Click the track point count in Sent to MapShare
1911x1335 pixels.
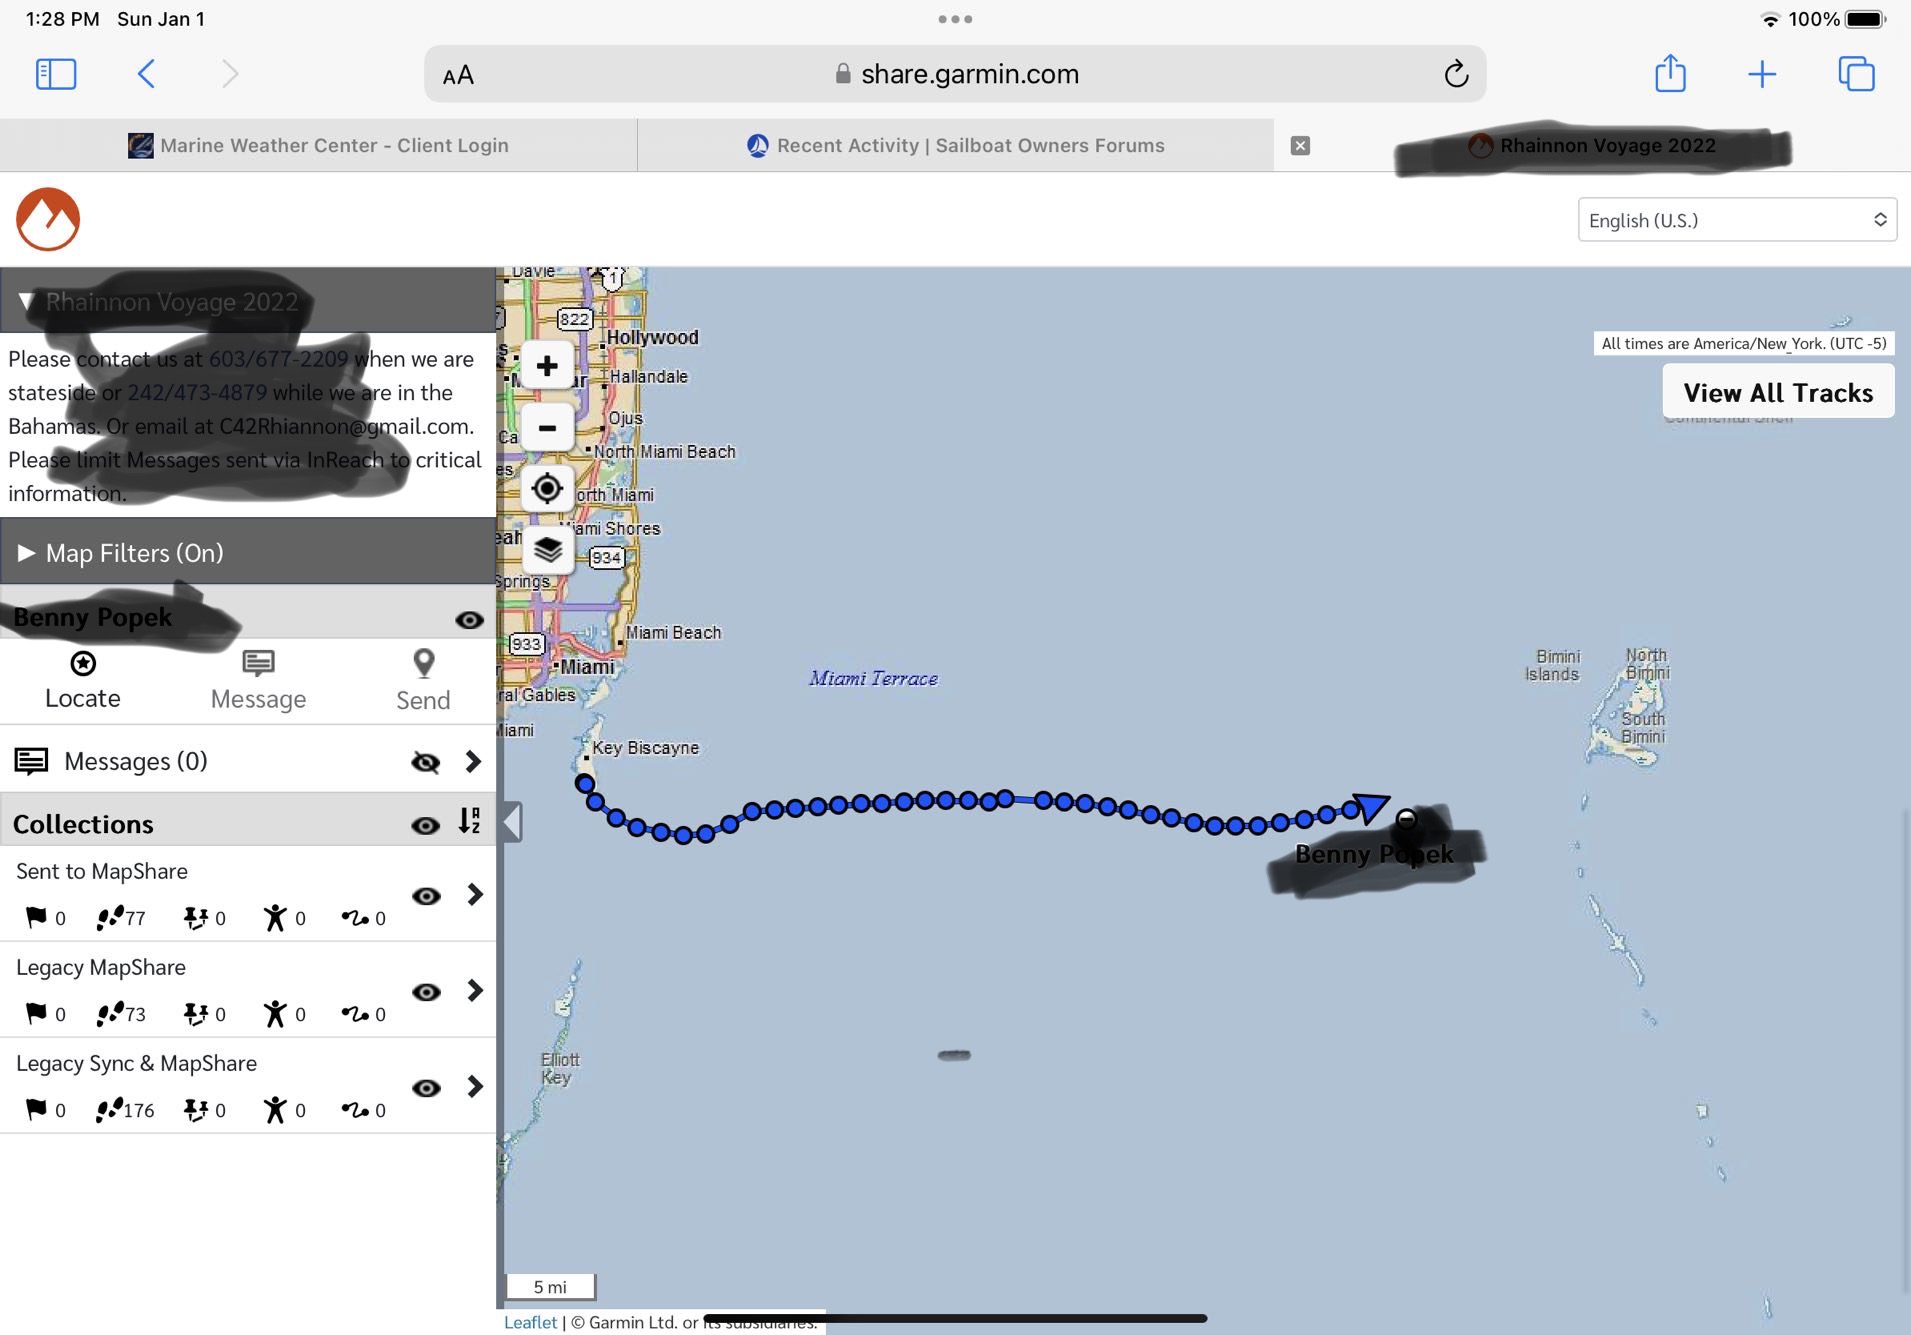click(x=122, y=917)
